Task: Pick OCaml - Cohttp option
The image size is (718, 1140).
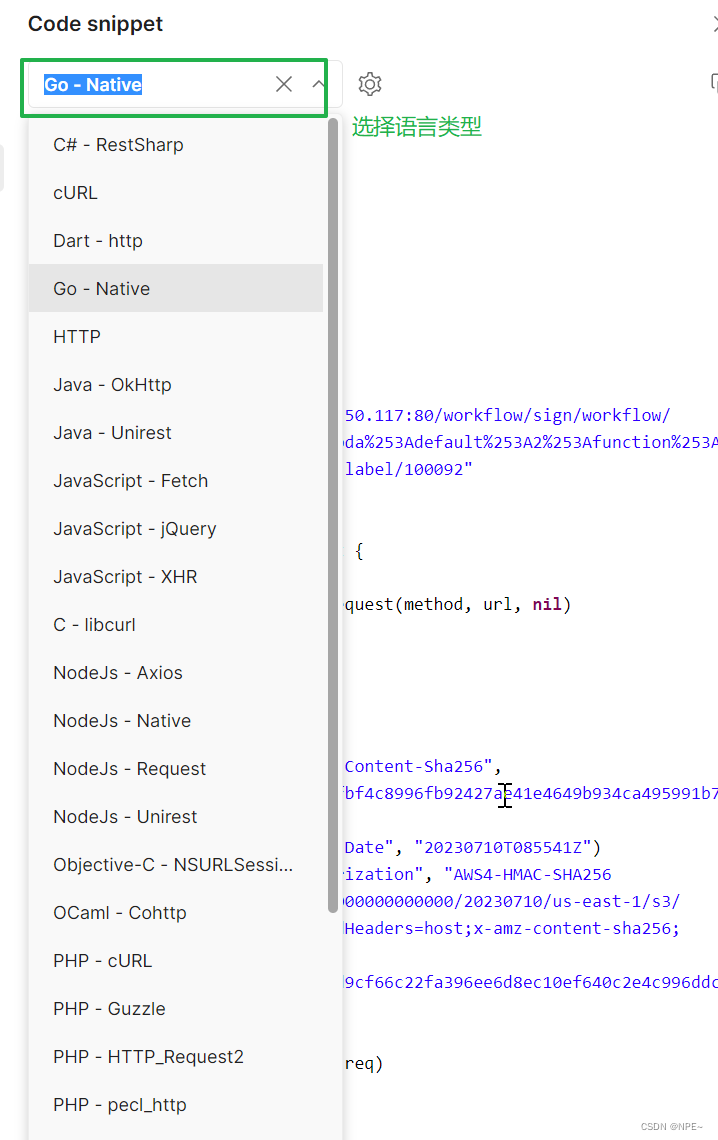Action: tap(176, 912)
